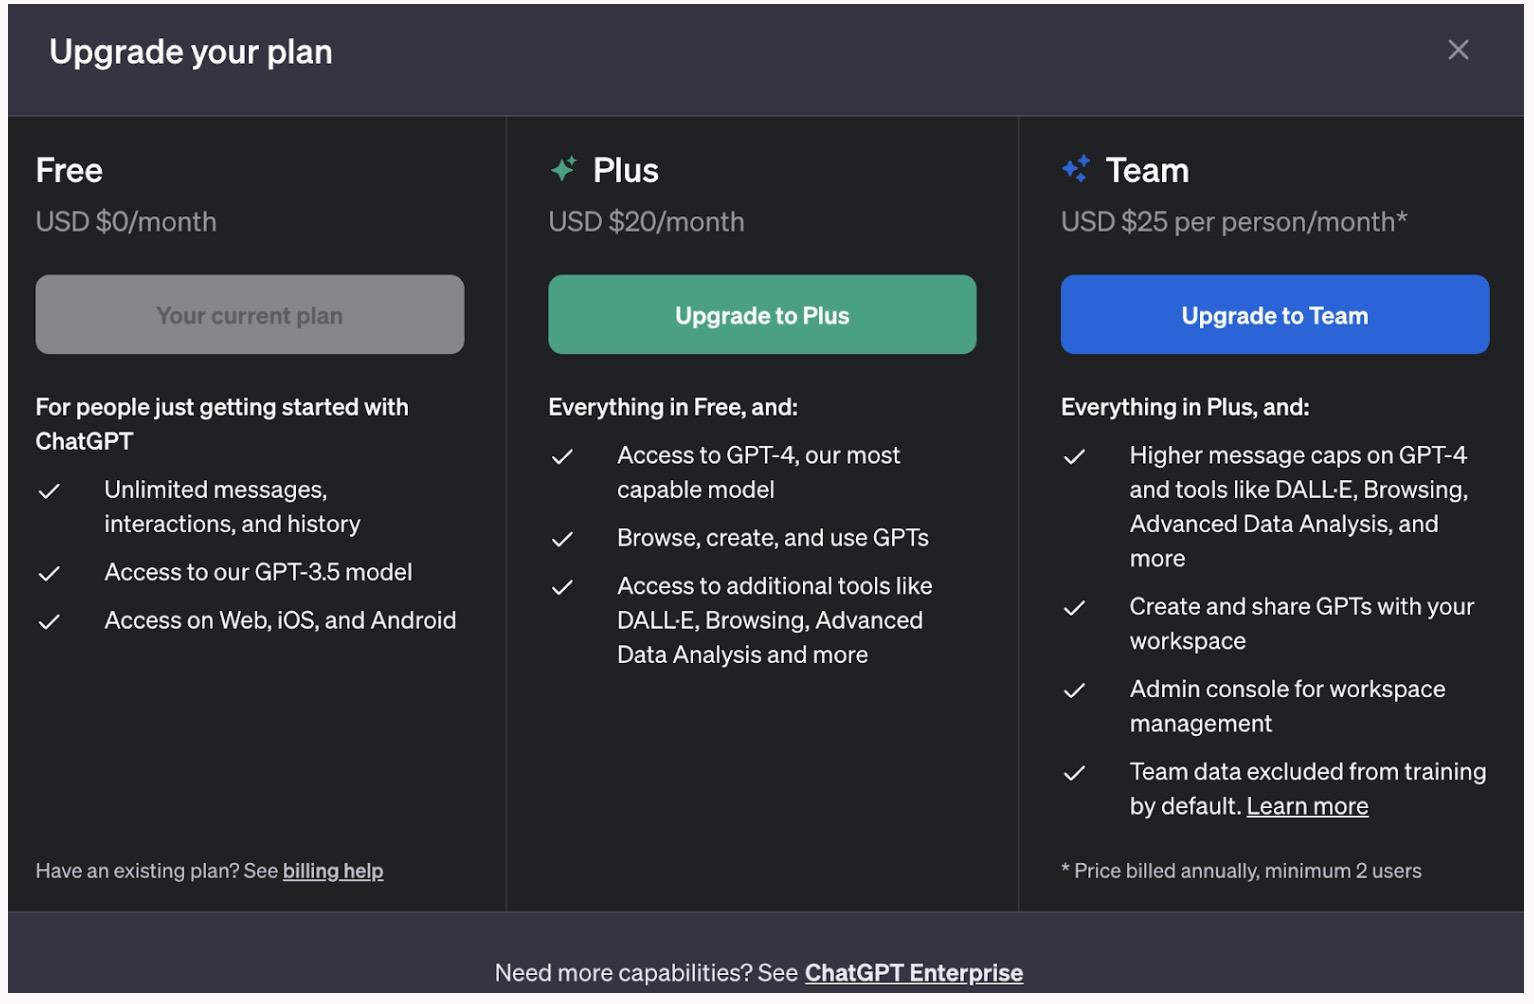The image size is (1534, 1004).
Task: Click the Everything in Free, and: text
Action: click(673, 407)
